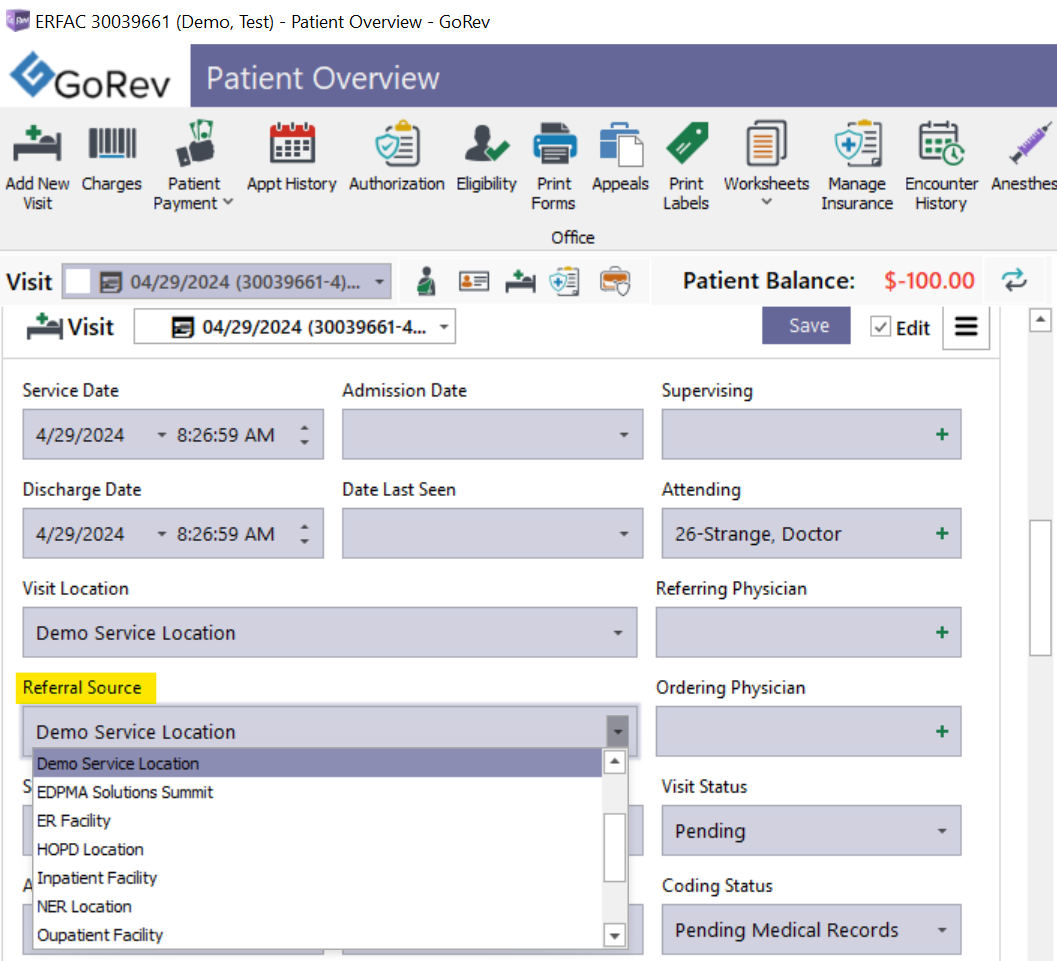The width and height of the screenshot is (1057, 961).
Task: Click the Supervising input field
Action: [x=811, y=435]
